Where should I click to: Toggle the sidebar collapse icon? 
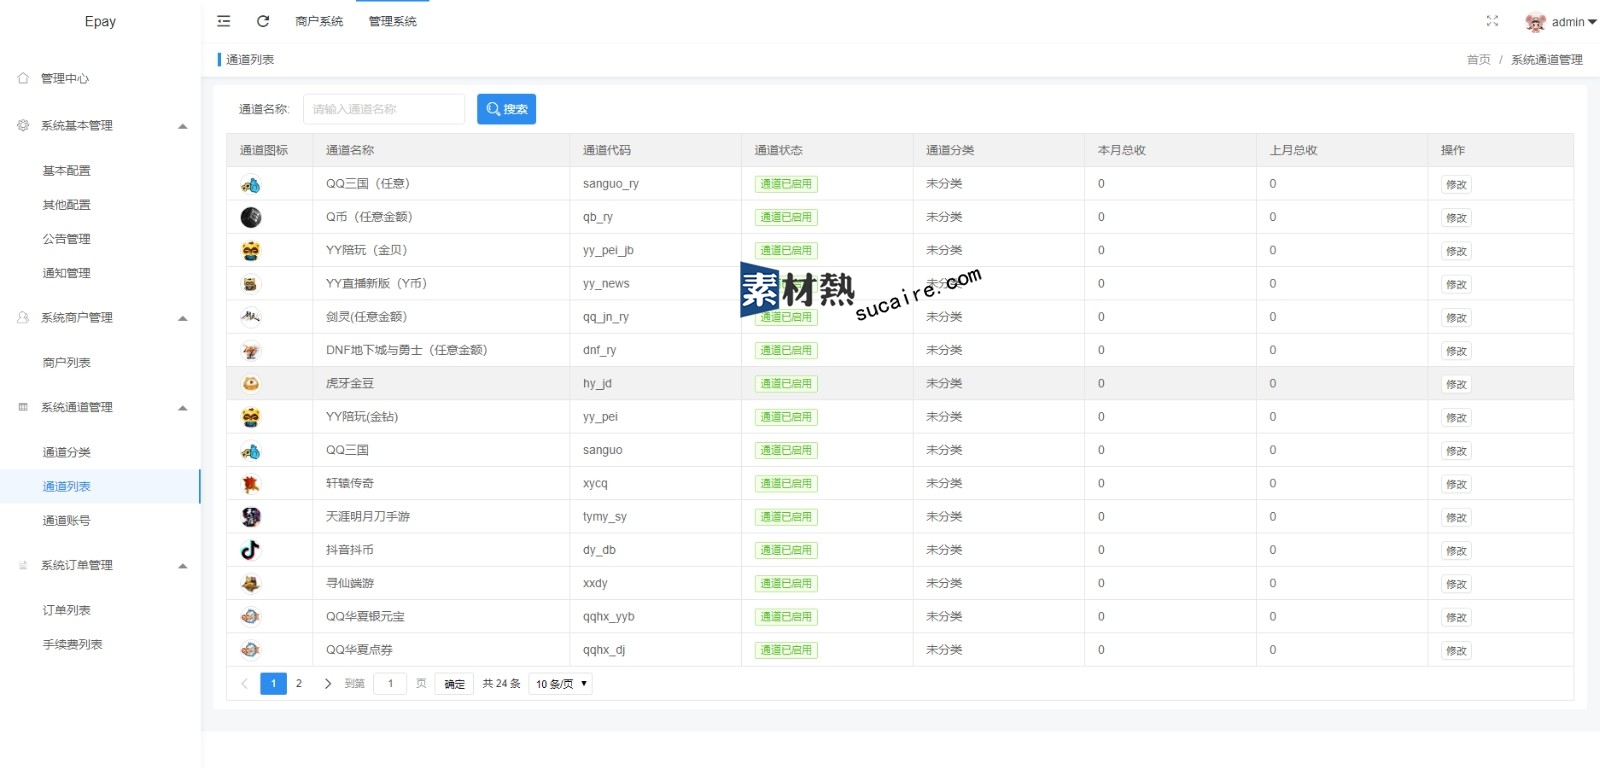coord(224,21)
